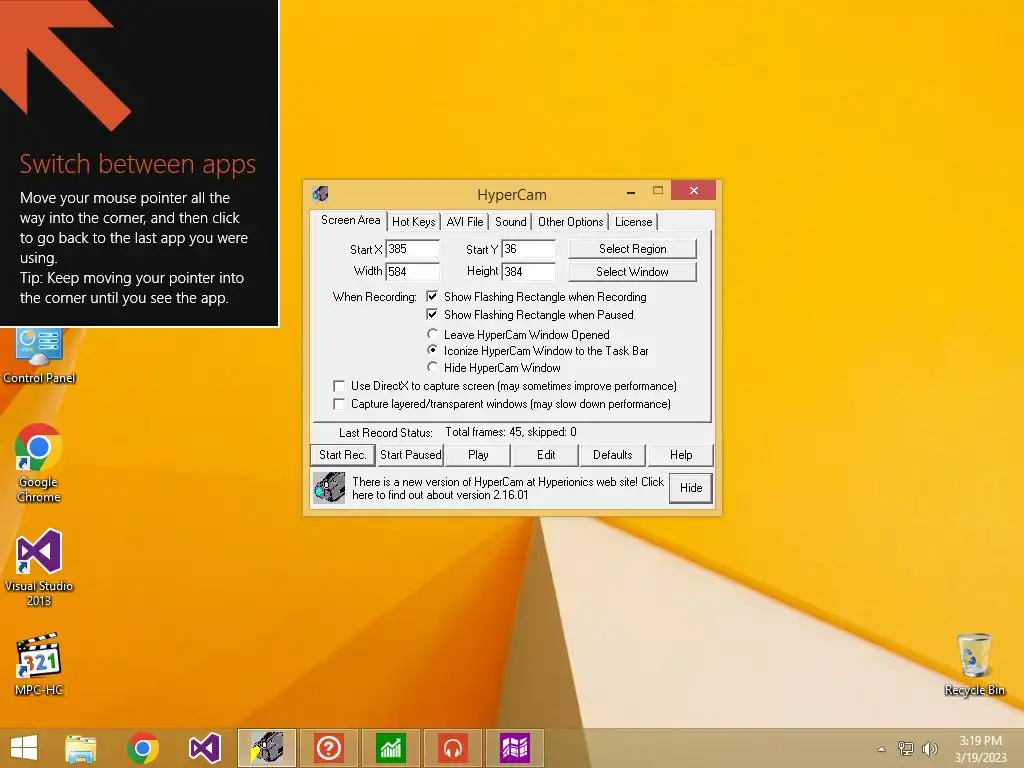The width and height of the screenshot is (1024, 768).
Task: Click the Select Region button
Action: pyautogui.click(x=632, y=249)
